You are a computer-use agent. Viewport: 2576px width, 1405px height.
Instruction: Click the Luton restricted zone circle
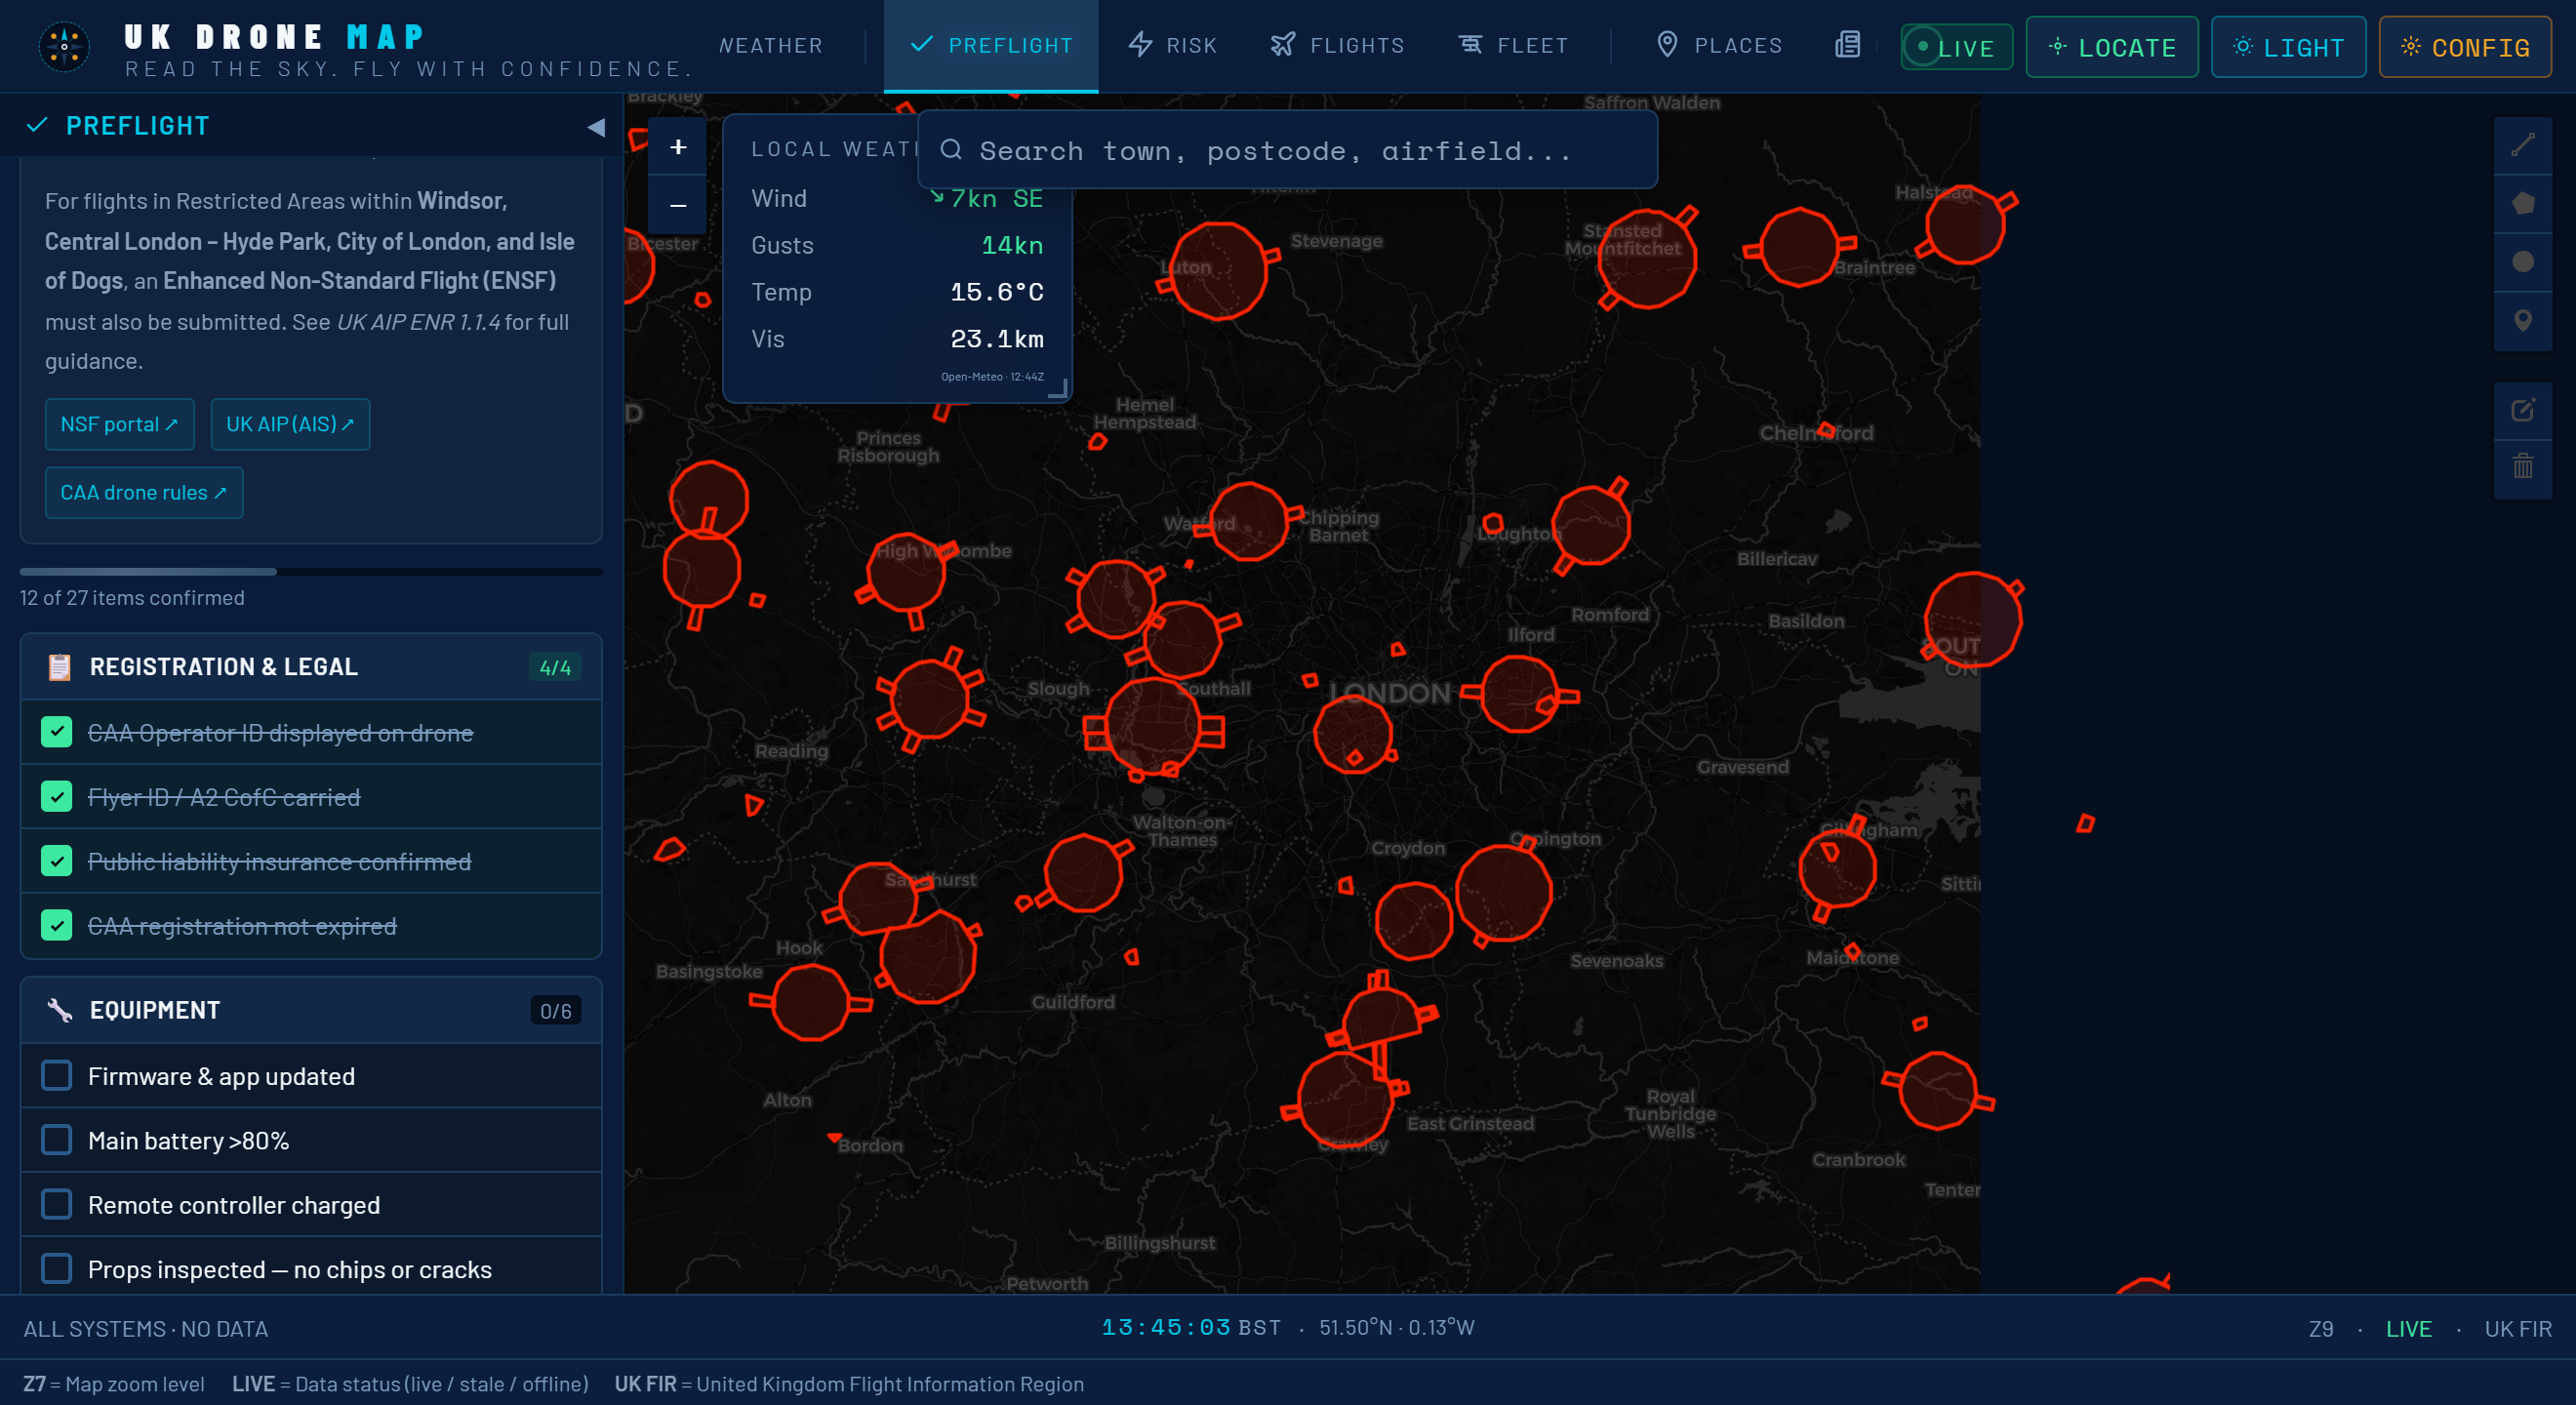click(1219, 271)
